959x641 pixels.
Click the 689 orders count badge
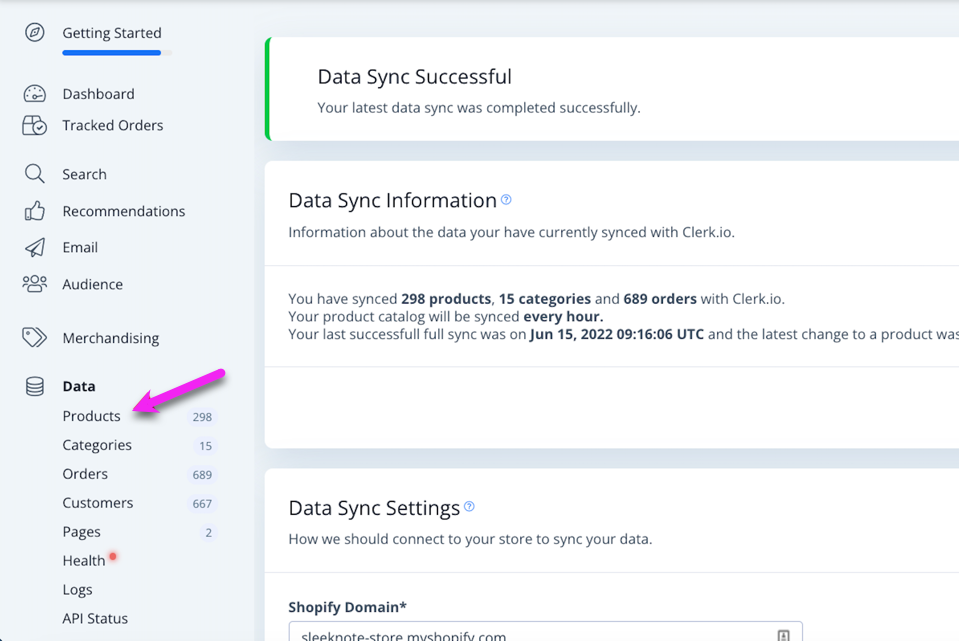(x=202, y=475)
